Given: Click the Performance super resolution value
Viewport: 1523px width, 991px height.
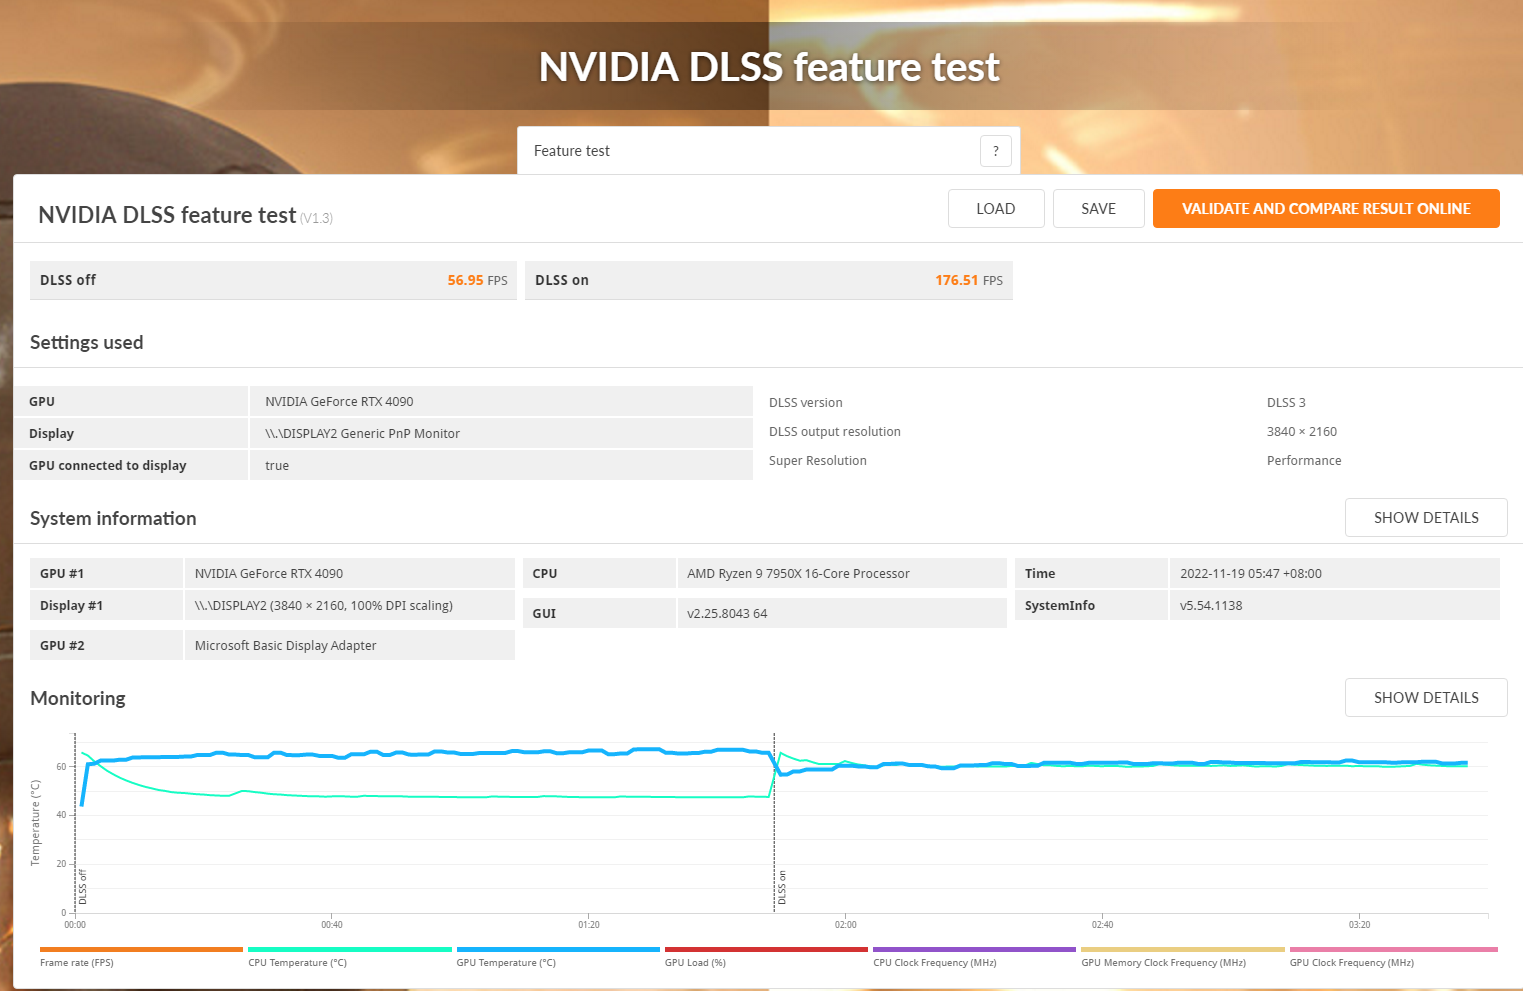Looking at the screenshot, I should 1304,461.
